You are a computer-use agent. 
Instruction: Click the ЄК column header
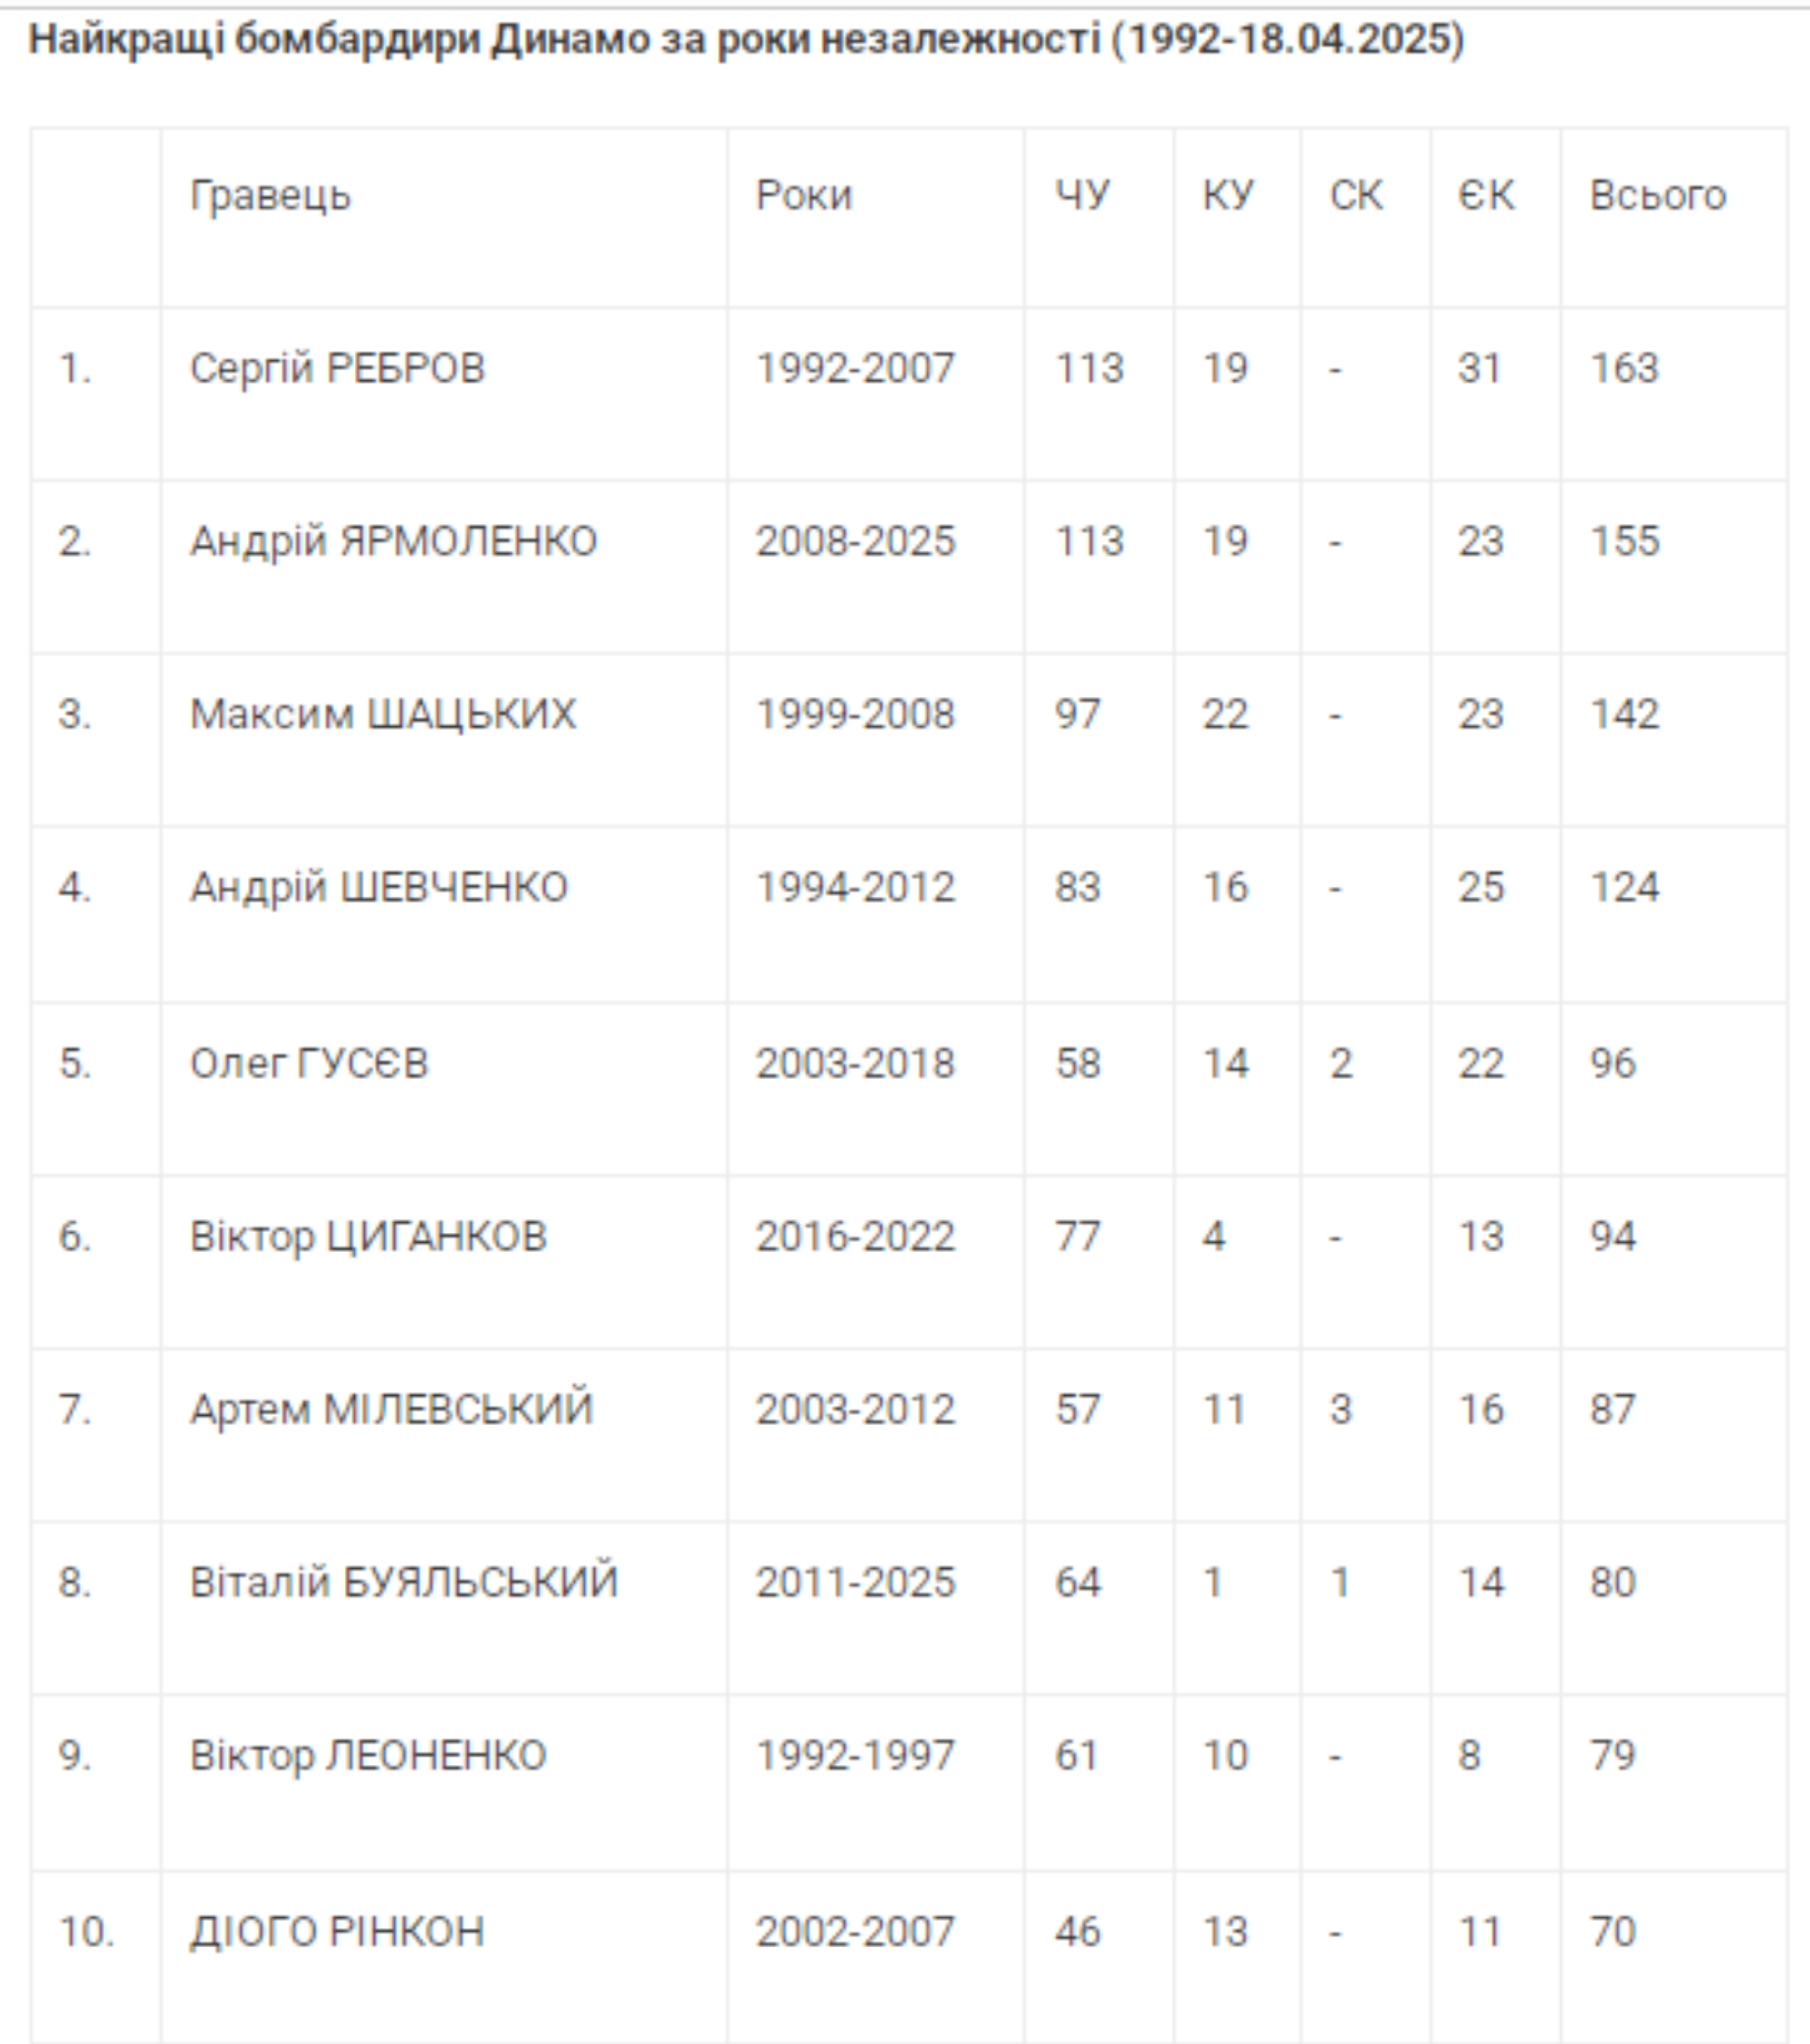[1486, 196]
